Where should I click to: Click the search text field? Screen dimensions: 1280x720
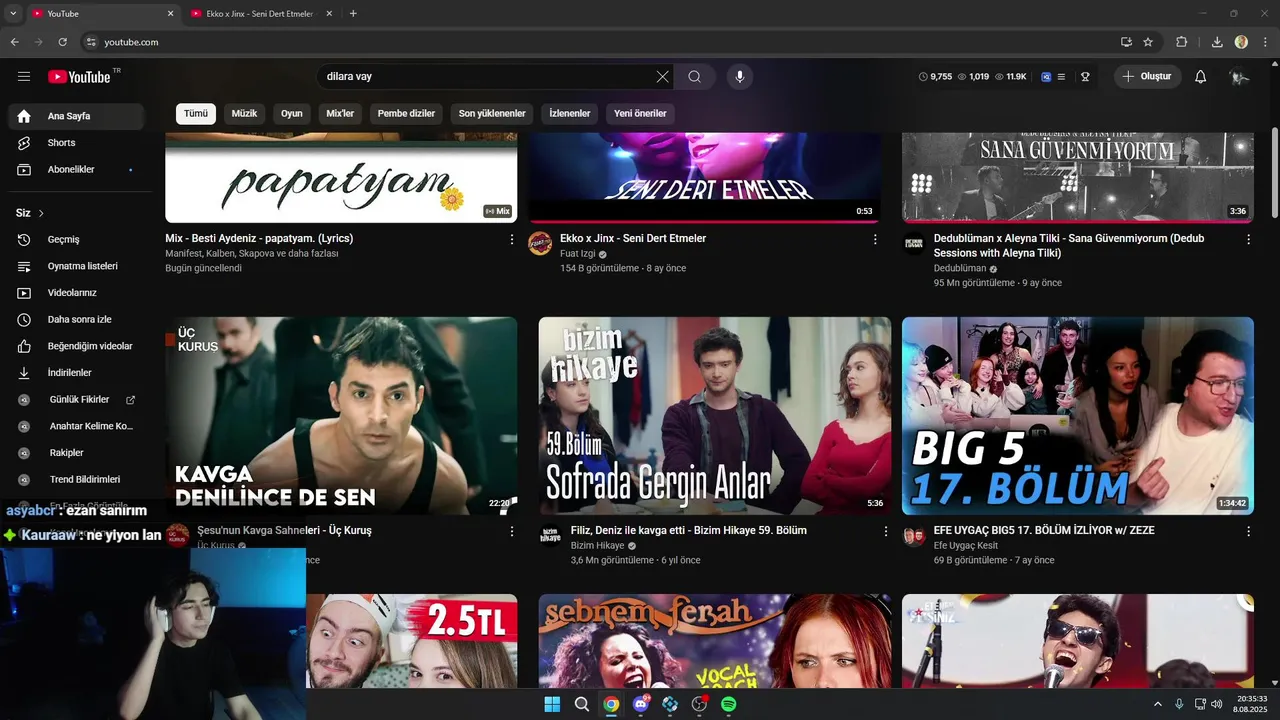[x=485, y=77]
